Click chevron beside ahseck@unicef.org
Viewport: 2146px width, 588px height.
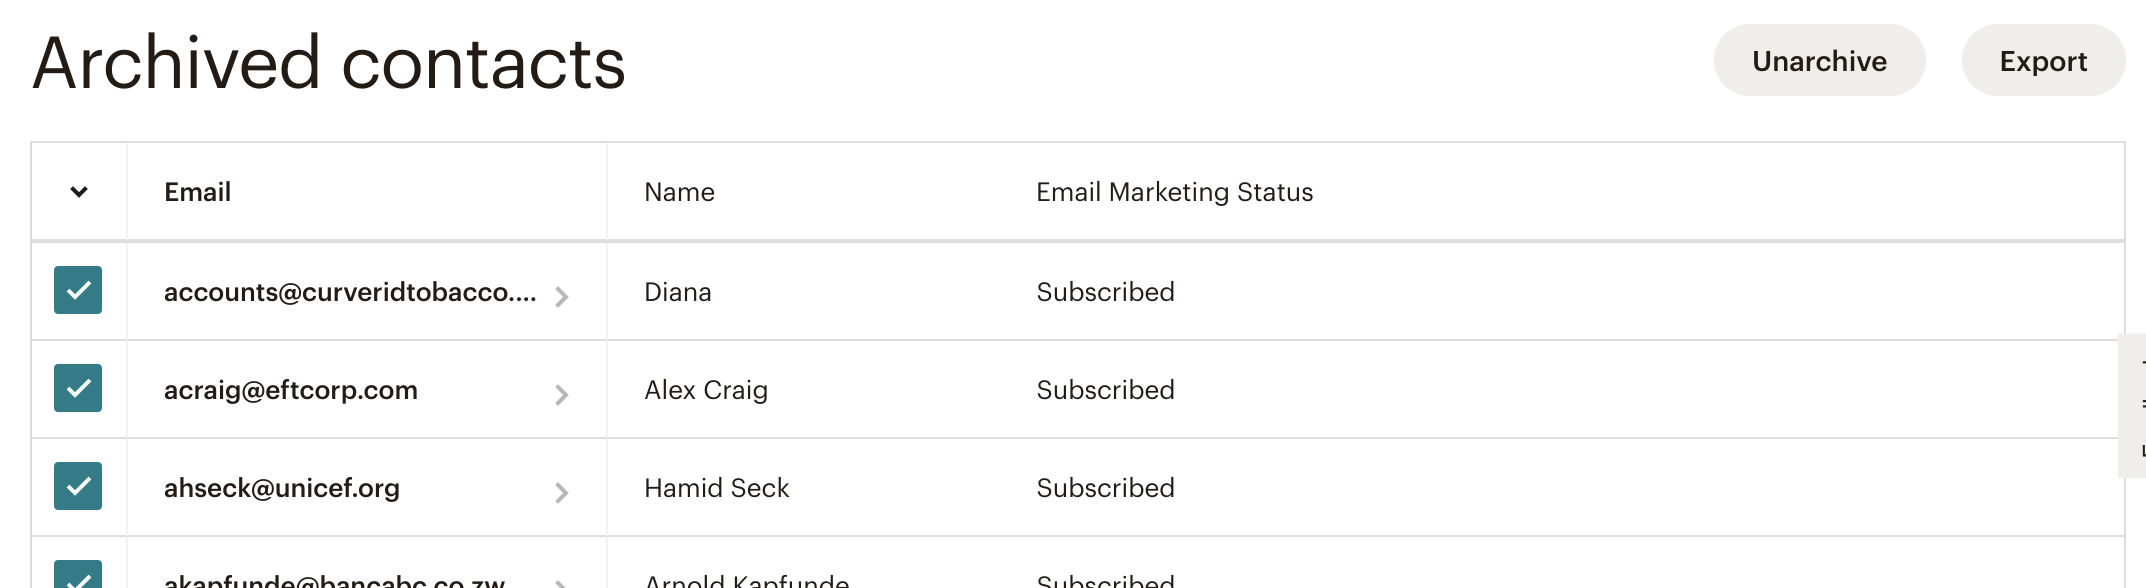[x=562, y=492]
